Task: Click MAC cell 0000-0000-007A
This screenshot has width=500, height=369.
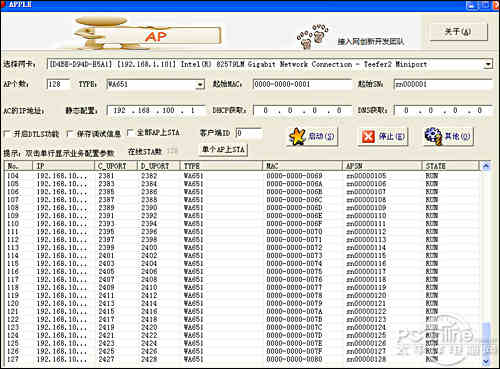Action: click(294, 311)
